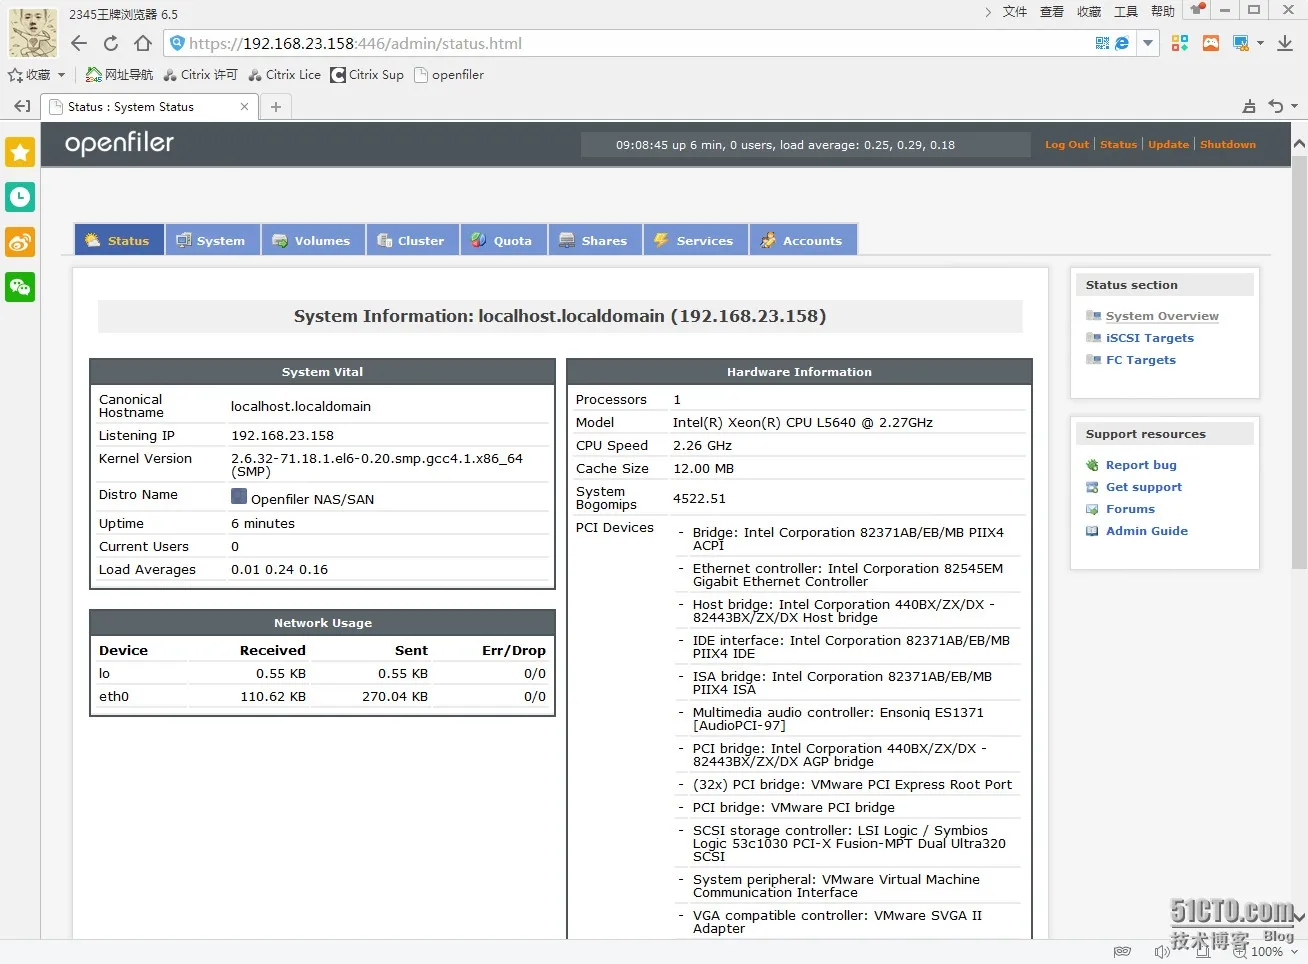Click the yellow star favorites sidebar icon
Screen dimensions: 1308x964
20,152
